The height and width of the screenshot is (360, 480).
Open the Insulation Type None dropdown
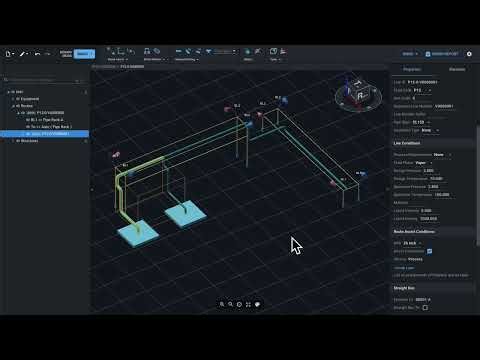pos(430,130)
